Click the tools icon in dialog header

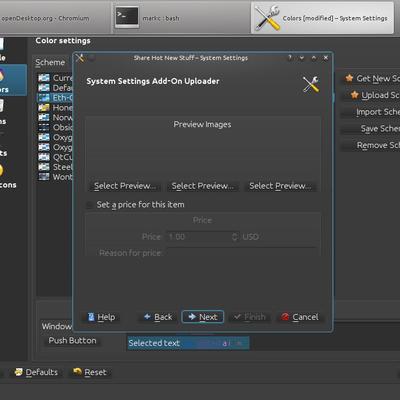click(x=311, y=84)
